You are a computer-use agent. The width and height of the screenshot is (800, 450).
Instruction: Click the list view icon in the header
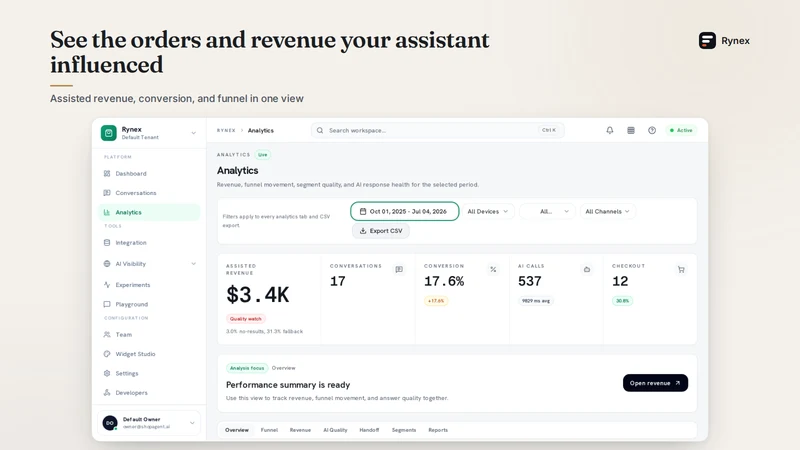631,131
